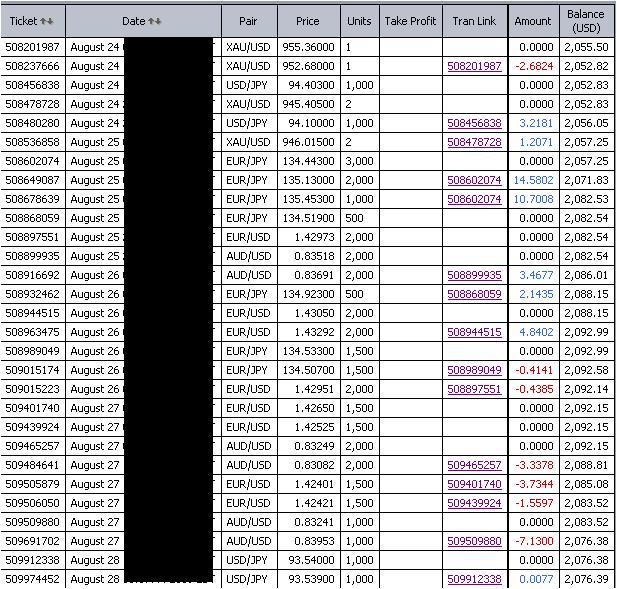Open transaction link 508897551
Screen dimensions: 617x589
(475, 389)
